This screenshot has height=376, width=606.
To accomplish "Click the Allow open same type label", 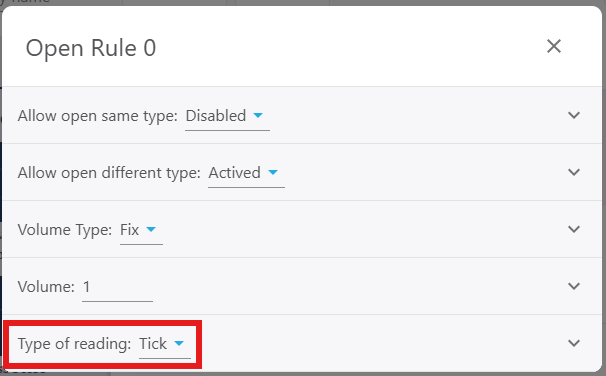I will 97,116.
